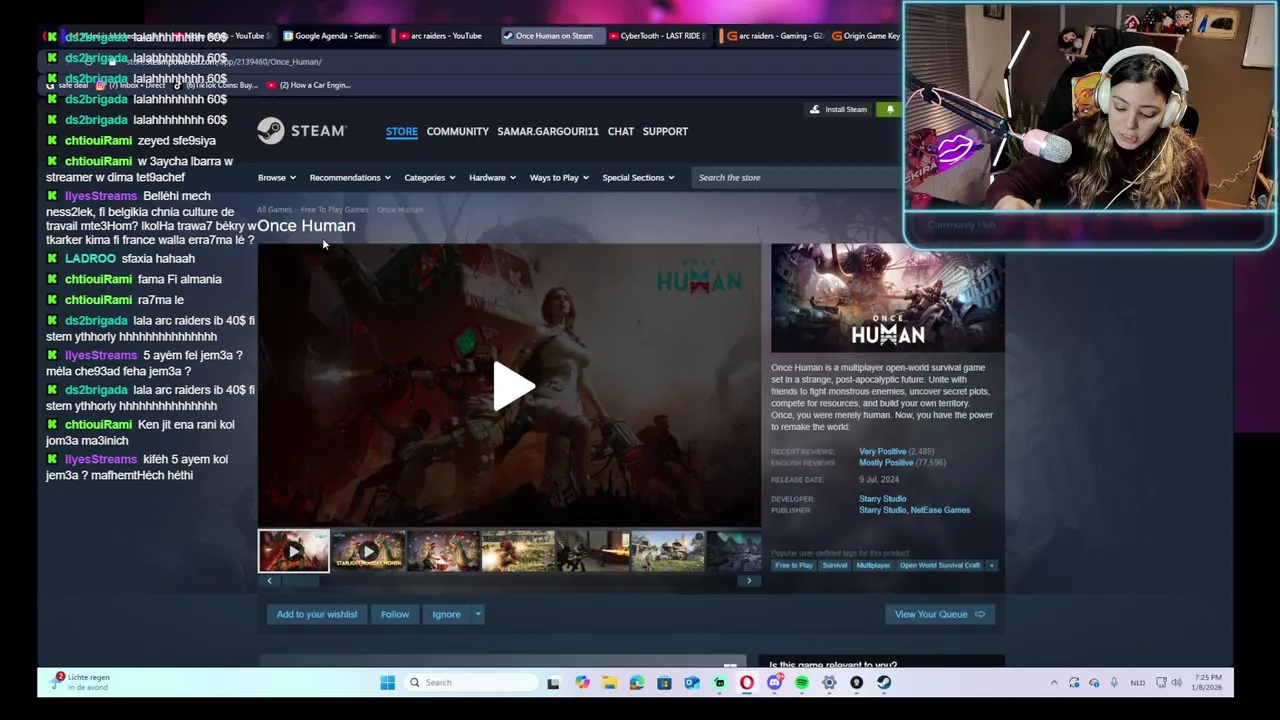Expand the Special Sections dropdown

point(638,177)
